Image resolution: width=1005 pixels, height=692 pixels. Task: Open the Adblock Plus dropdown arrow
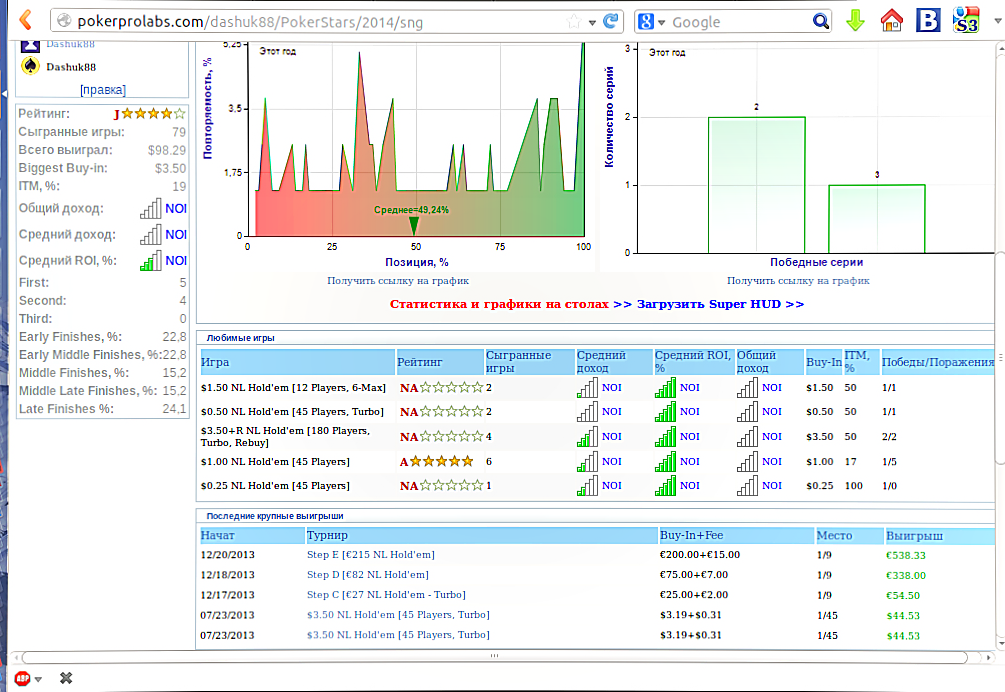38,679
